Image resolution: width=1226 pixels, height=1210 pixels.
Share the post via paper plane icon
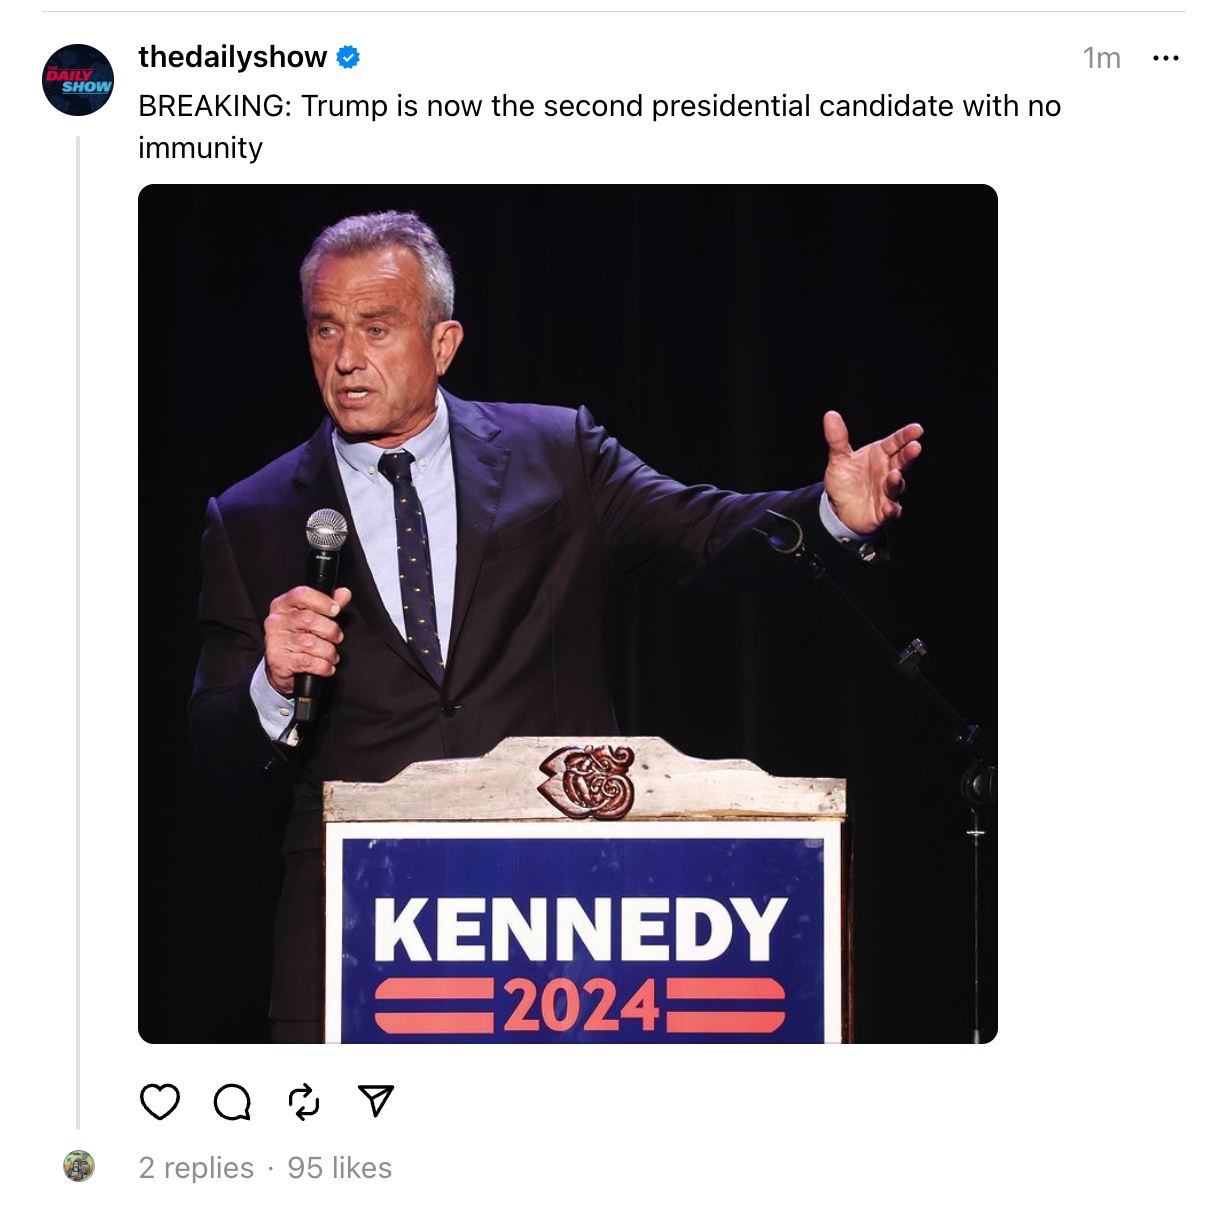(376, 1101)
